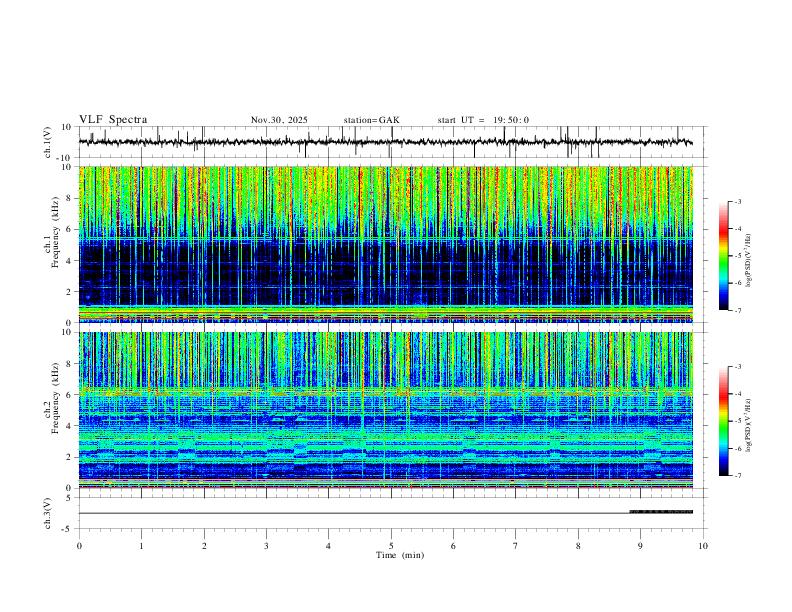The image size is (792, 612).
Task: Click inside the ch.2 spectrogram panel
Action: point(385,410)
